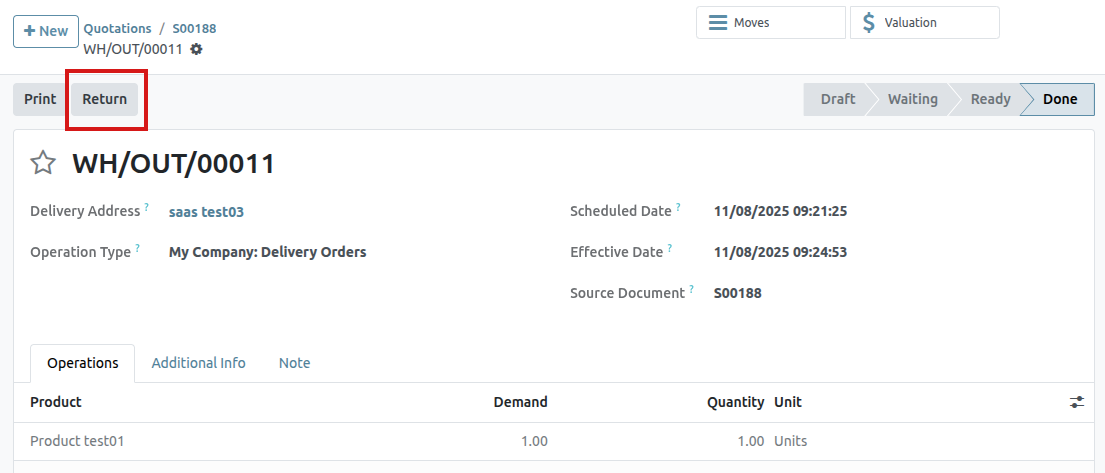Click the Operation Type help question mark
The image size is (1105, 473).
(137, 249)
